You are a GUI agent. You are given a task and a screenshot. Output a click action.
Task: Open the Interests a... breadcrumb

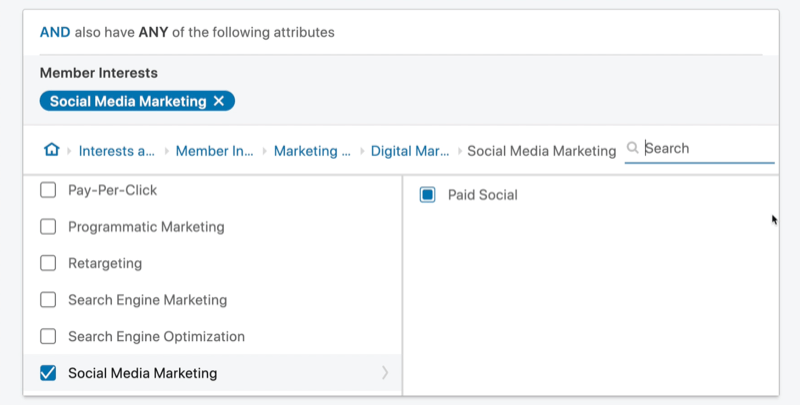coord(116,151)
